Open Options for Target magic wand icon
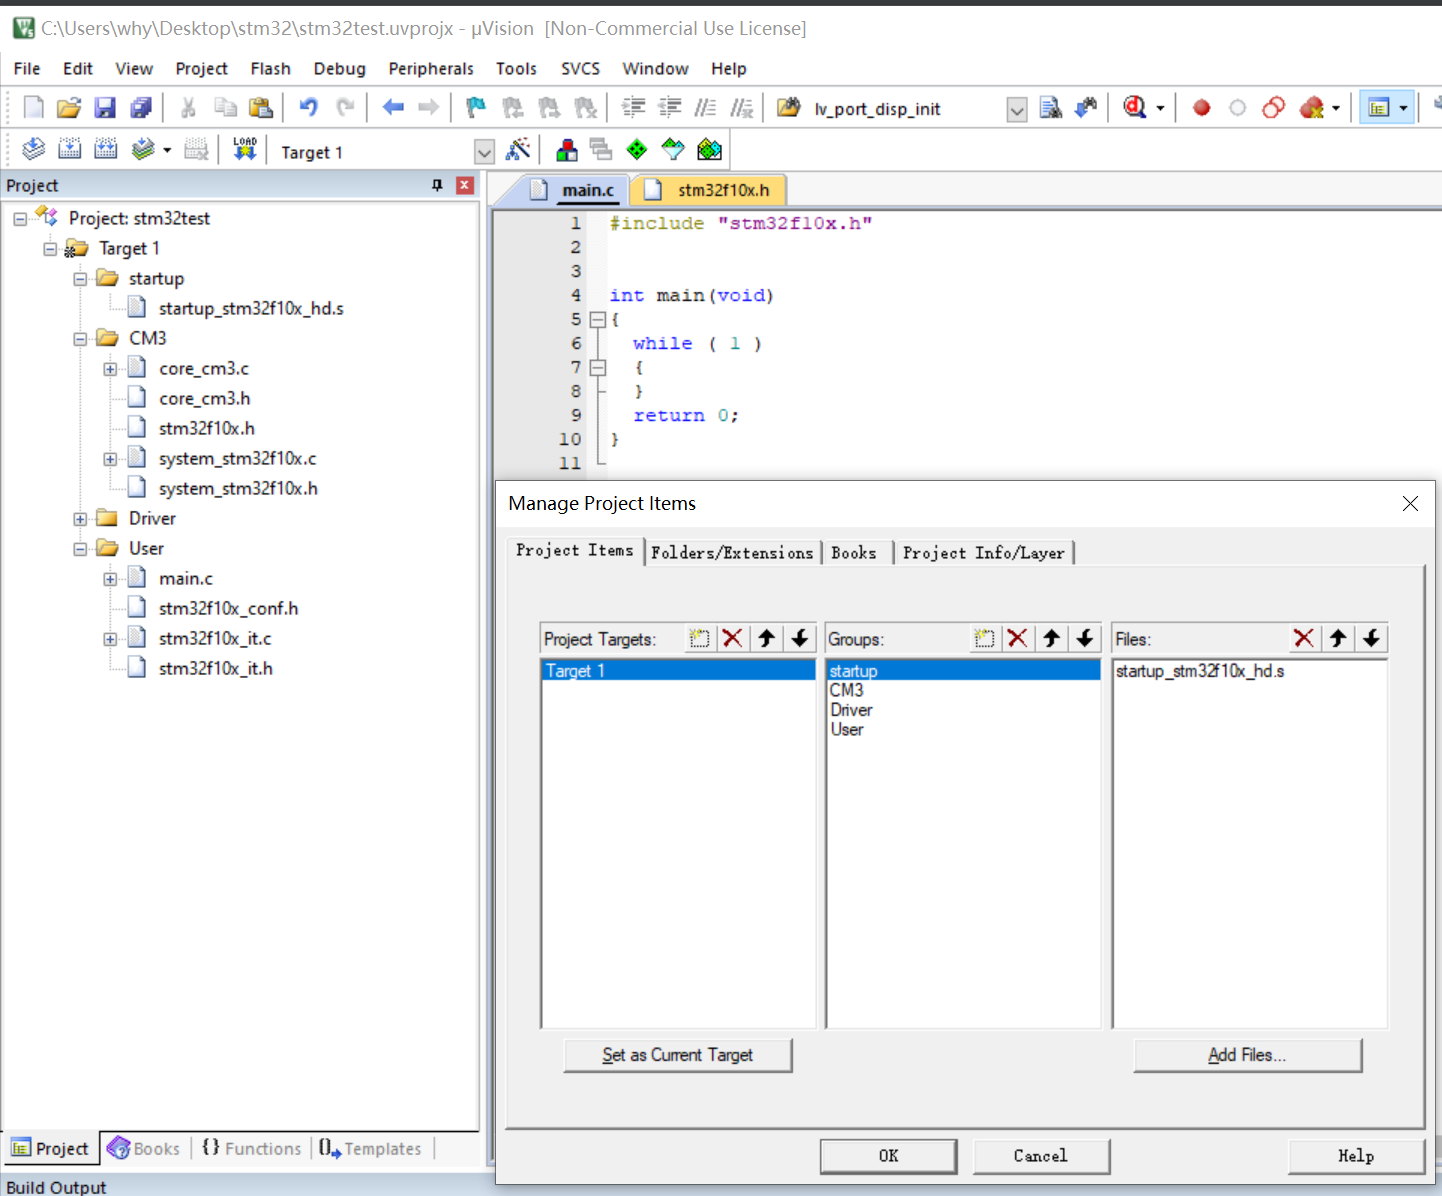 coord(518,150)
